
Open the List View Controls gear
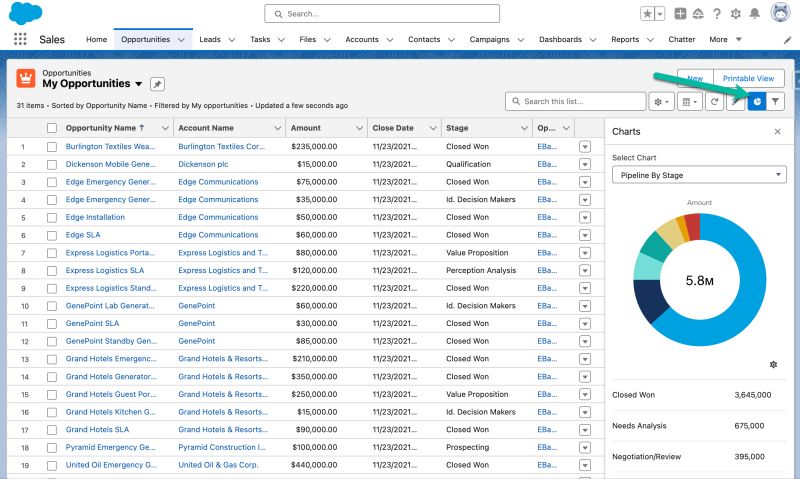661,102
